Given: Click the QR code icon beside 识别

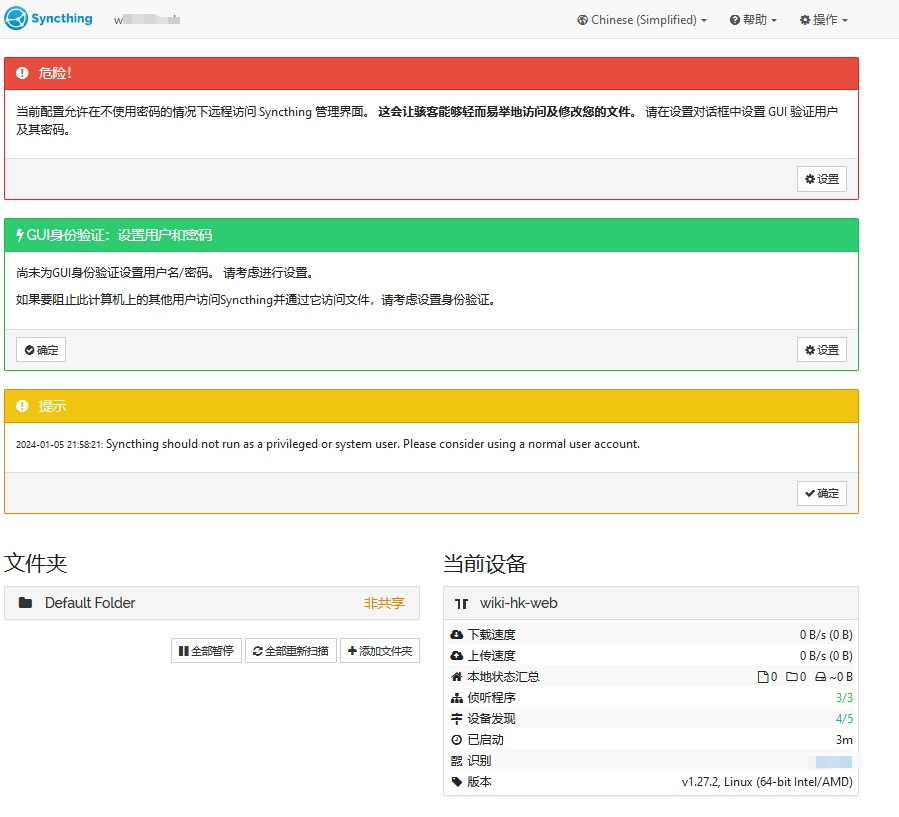Looking at the screenshot, I should tap(456, 760).
